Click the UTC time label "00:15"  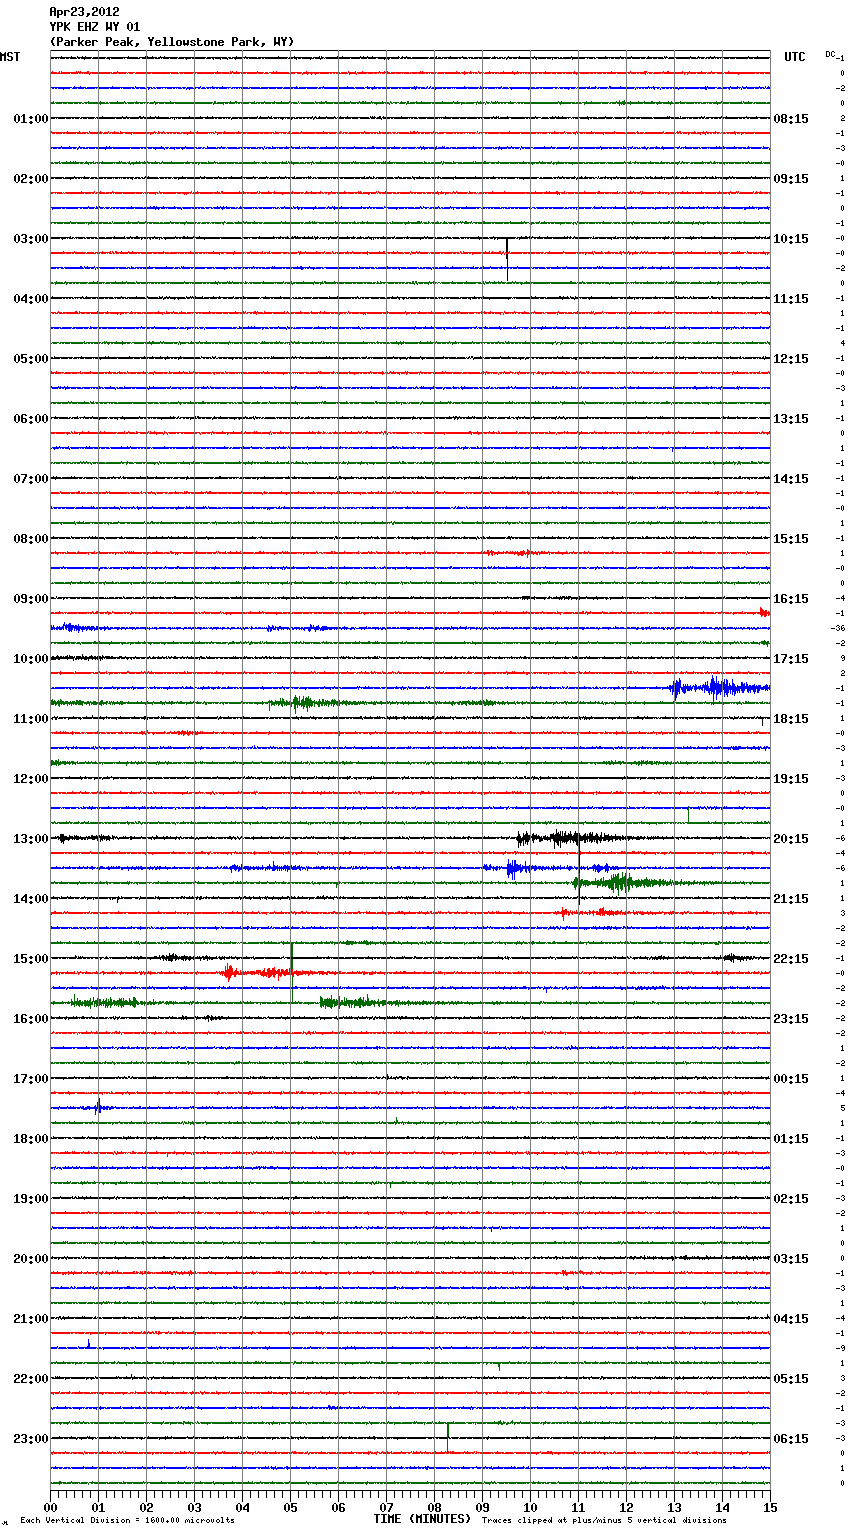(x=791, y=1079)
